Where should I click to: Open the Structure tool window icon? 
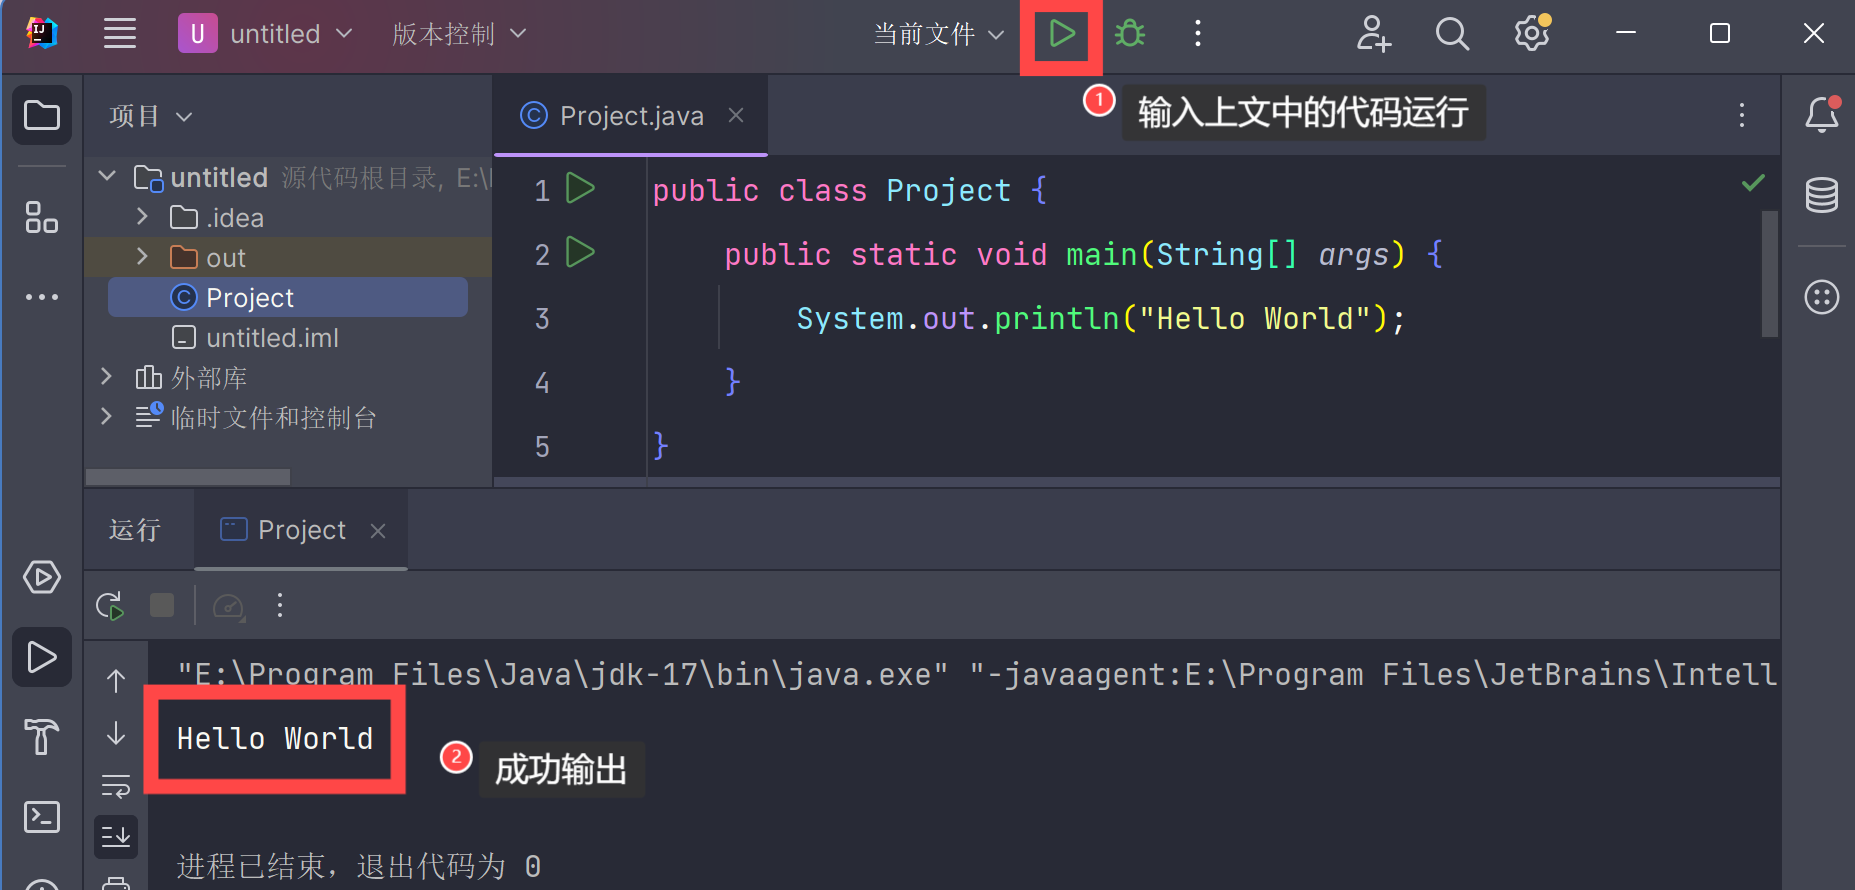41,217
